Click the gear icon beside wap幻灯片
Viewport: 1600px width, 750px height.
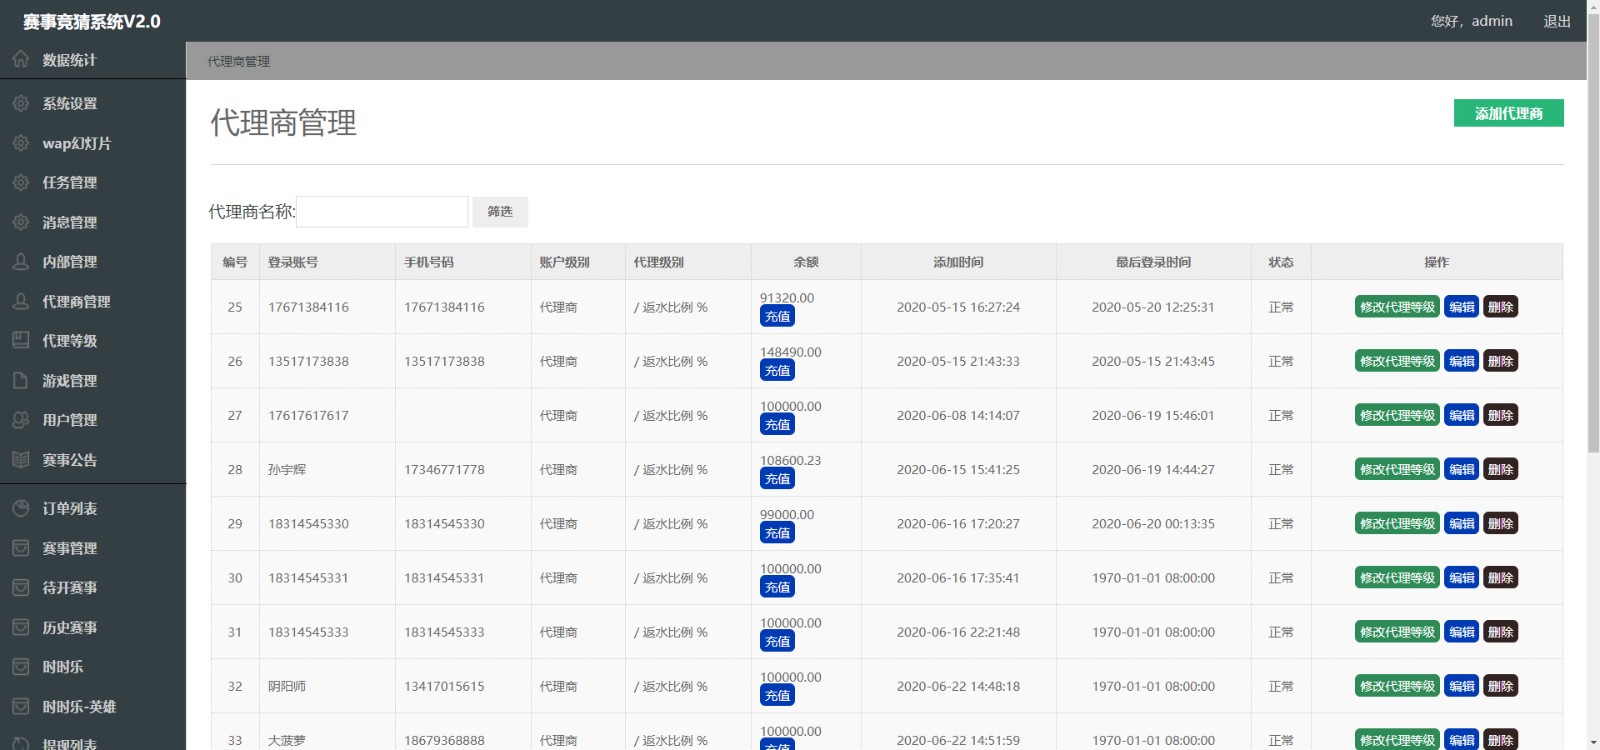[21, 143]
